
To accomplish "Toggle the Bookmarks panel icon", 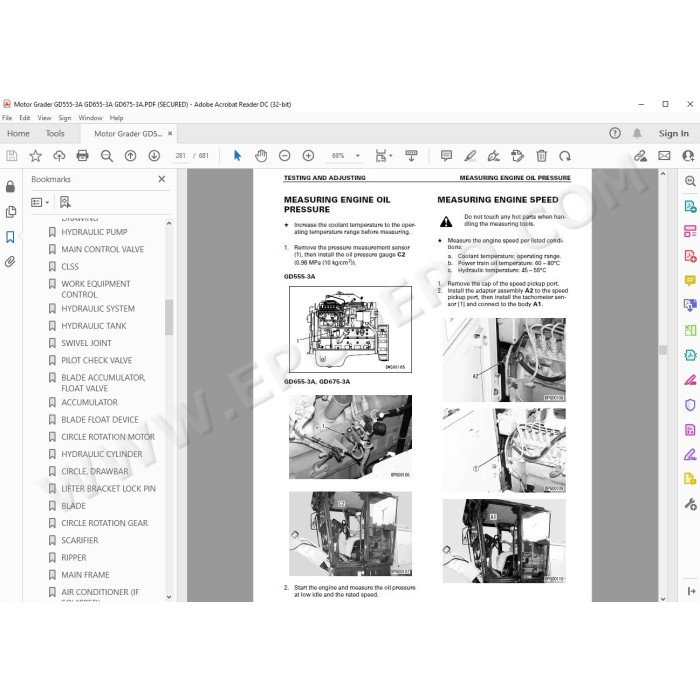I will (x=10, y=237).
